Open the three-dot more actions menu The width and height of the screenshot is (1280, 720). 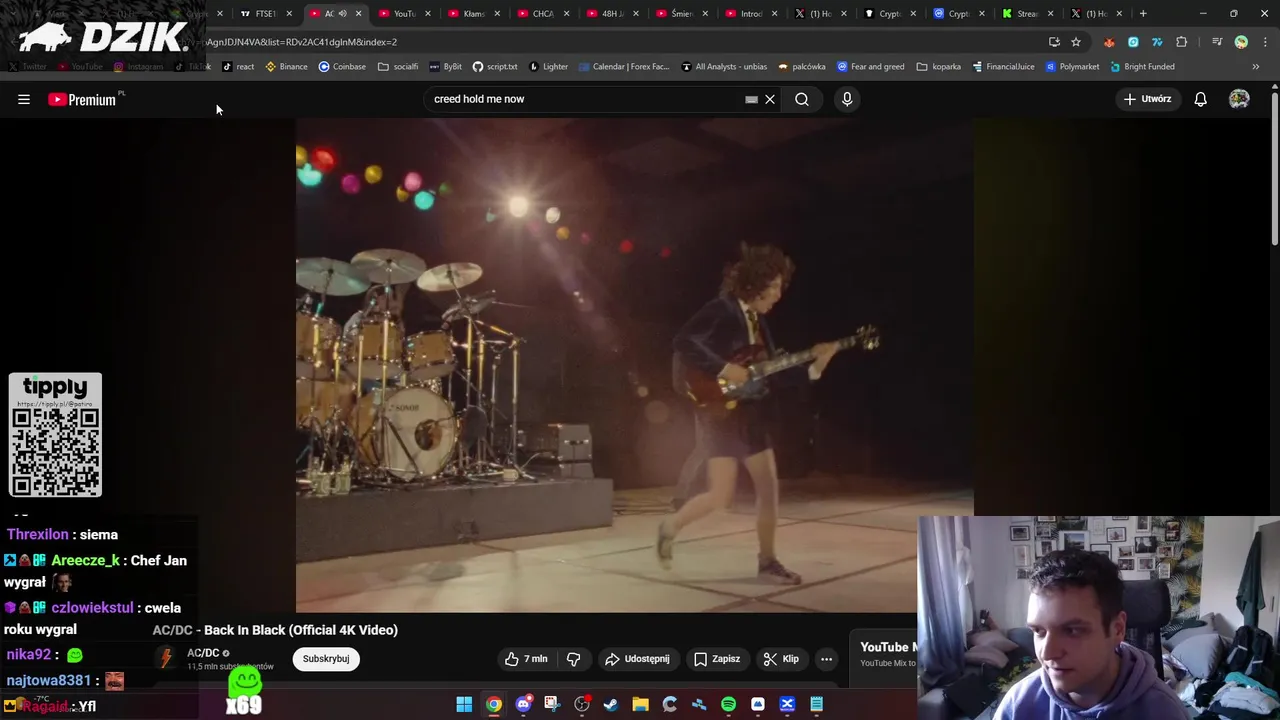point(827,659)
